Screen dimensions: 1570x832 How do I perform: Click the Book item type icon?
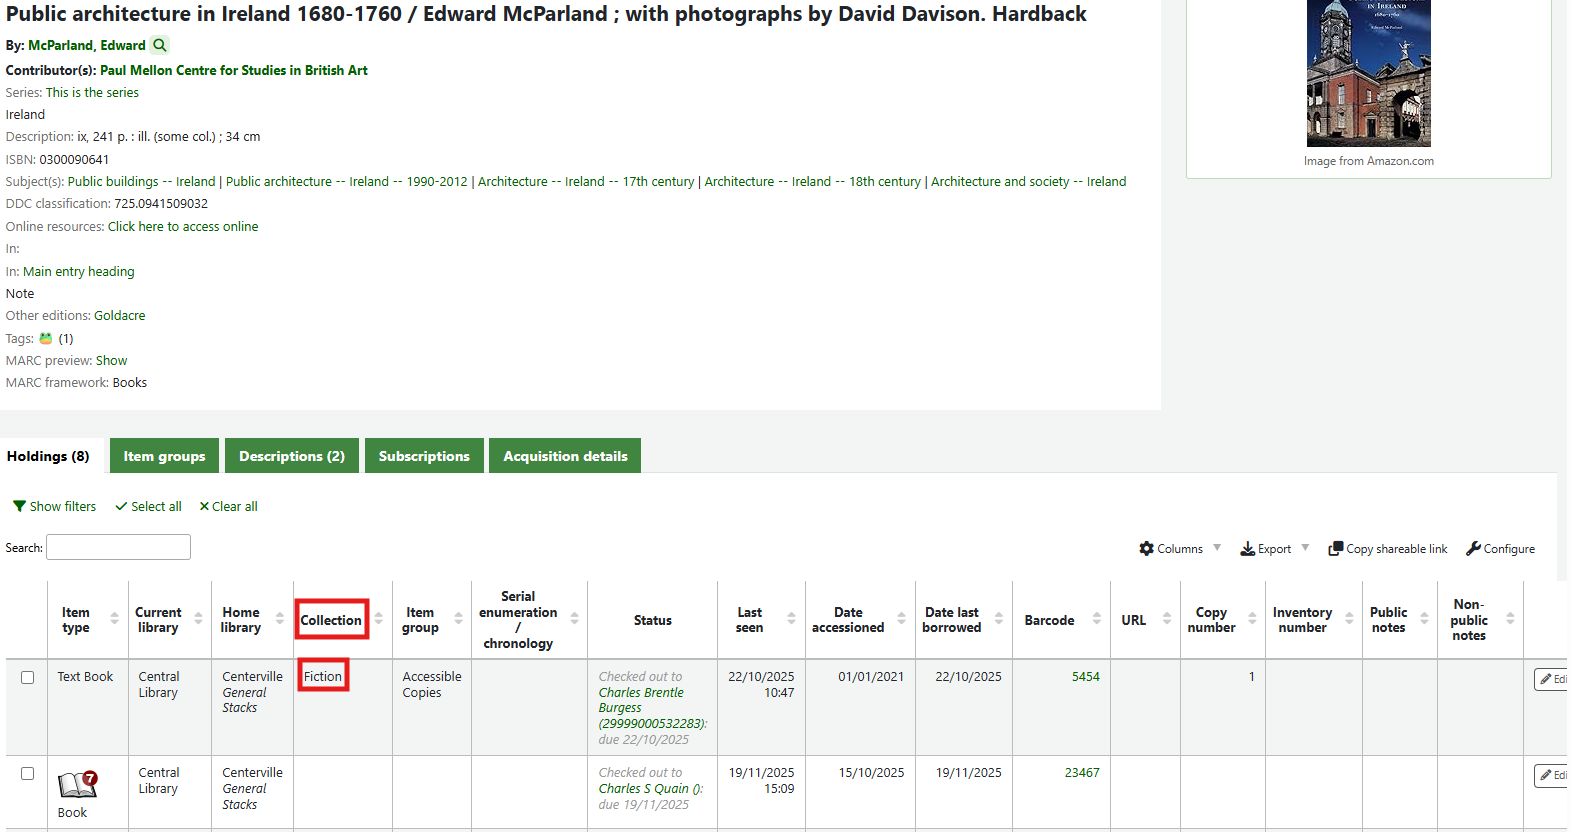[x=77, y=784]
